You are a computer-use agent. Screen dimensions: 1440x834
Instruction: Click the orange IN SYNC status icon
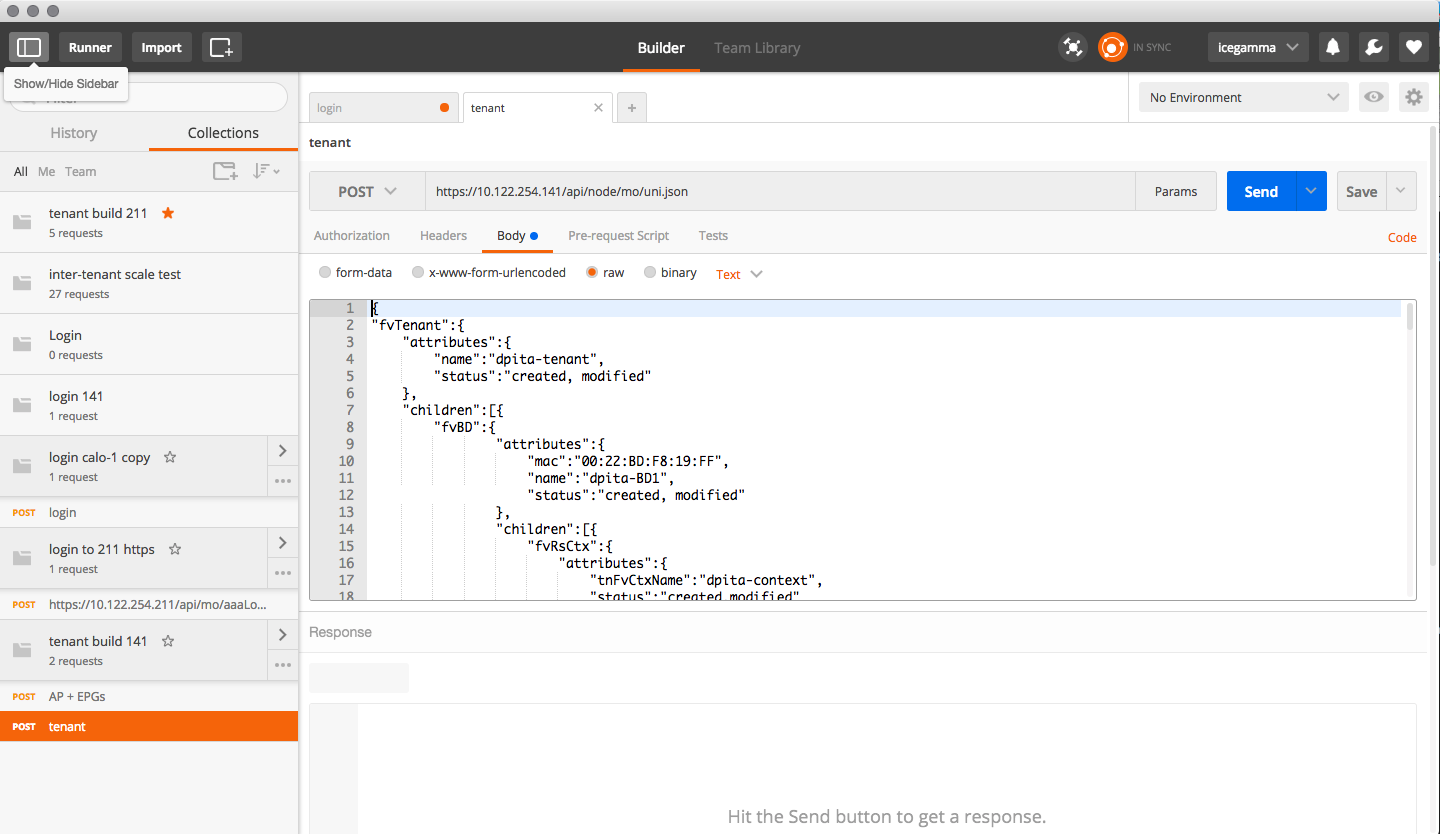[x=1112, y=47]
